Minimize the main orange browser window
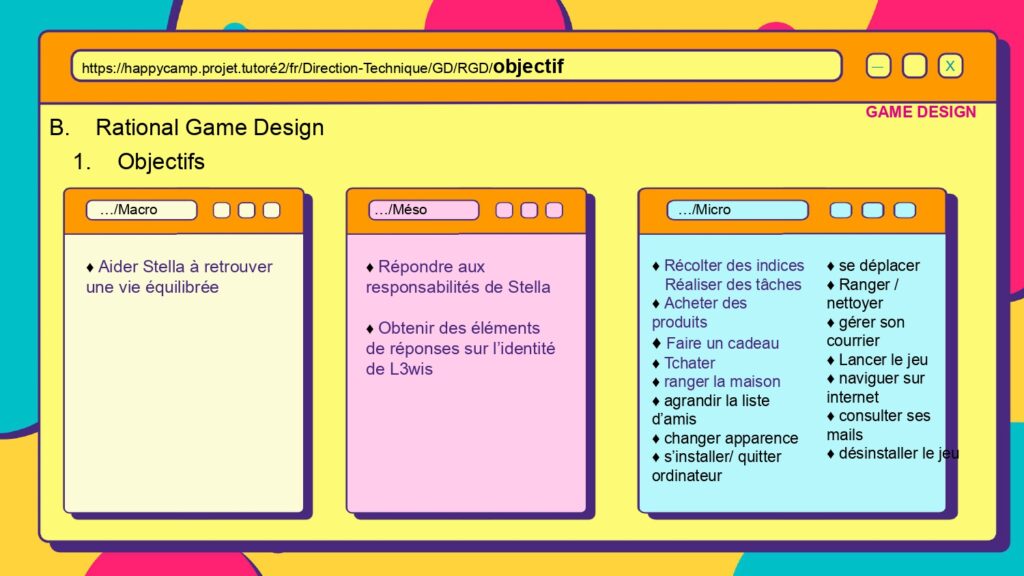The image size is (1024, 576). [878, 66]
